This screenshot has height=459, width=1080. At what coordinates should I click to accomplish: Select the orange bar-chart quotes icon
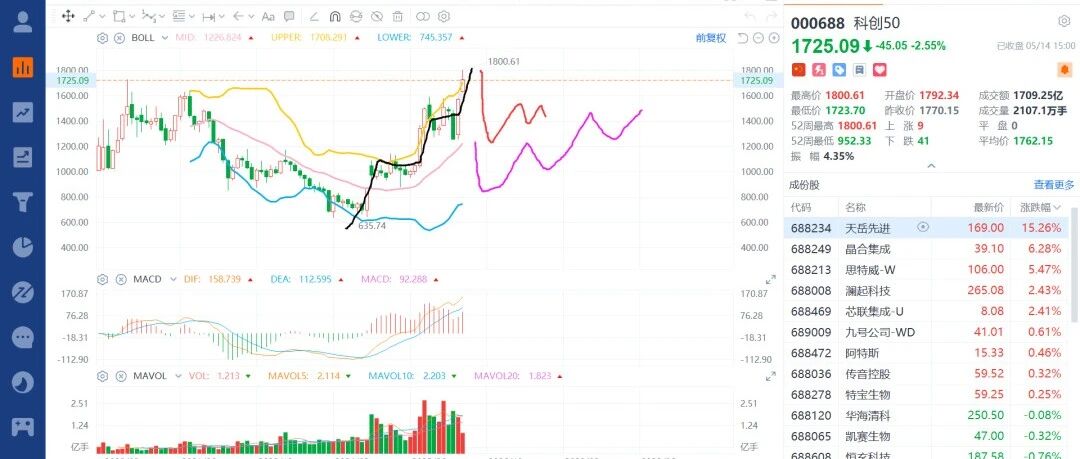pos(23,67)
